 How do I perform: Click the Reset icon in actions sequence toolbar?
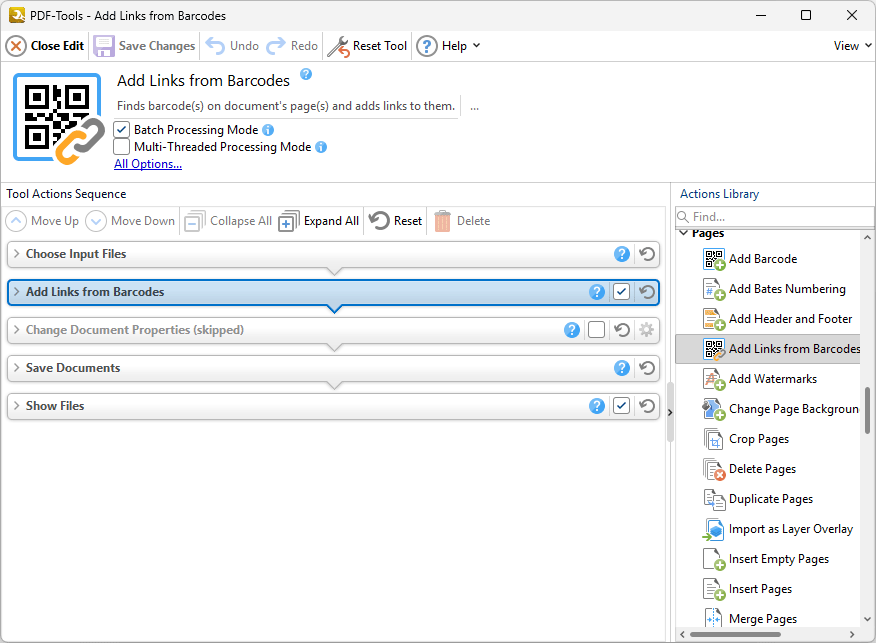pos(379,221)
